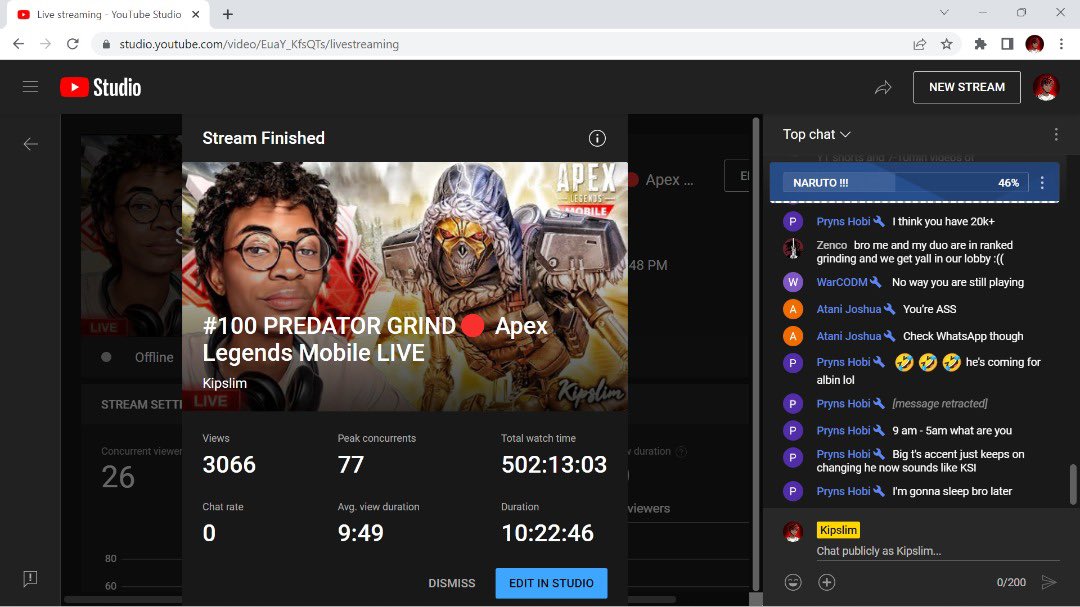The height and width of the screenshot is (607, 1080).
Task: Go back using the left arrow in sidebar
Action: click(30, 144)
